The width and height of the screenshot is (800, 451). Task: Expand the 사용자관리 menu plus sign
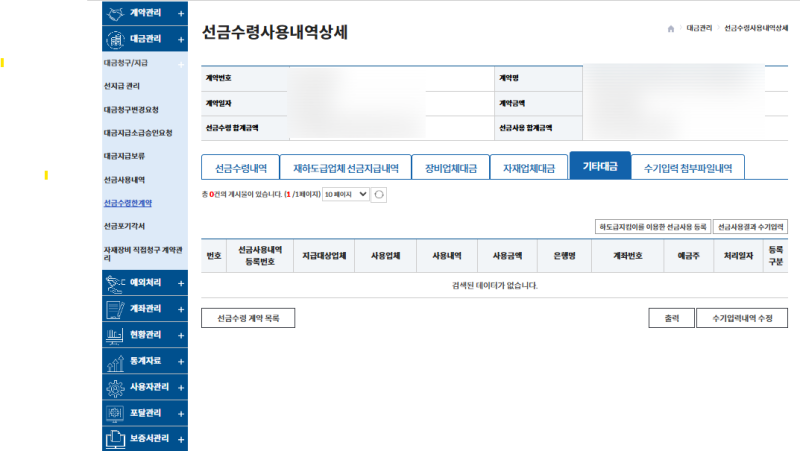[x=181, y=388]
